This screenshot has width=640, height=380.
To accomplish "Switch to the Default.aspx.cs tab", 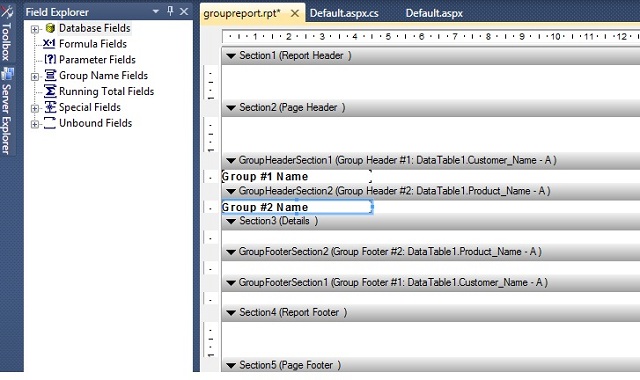I will coord(344,13).
